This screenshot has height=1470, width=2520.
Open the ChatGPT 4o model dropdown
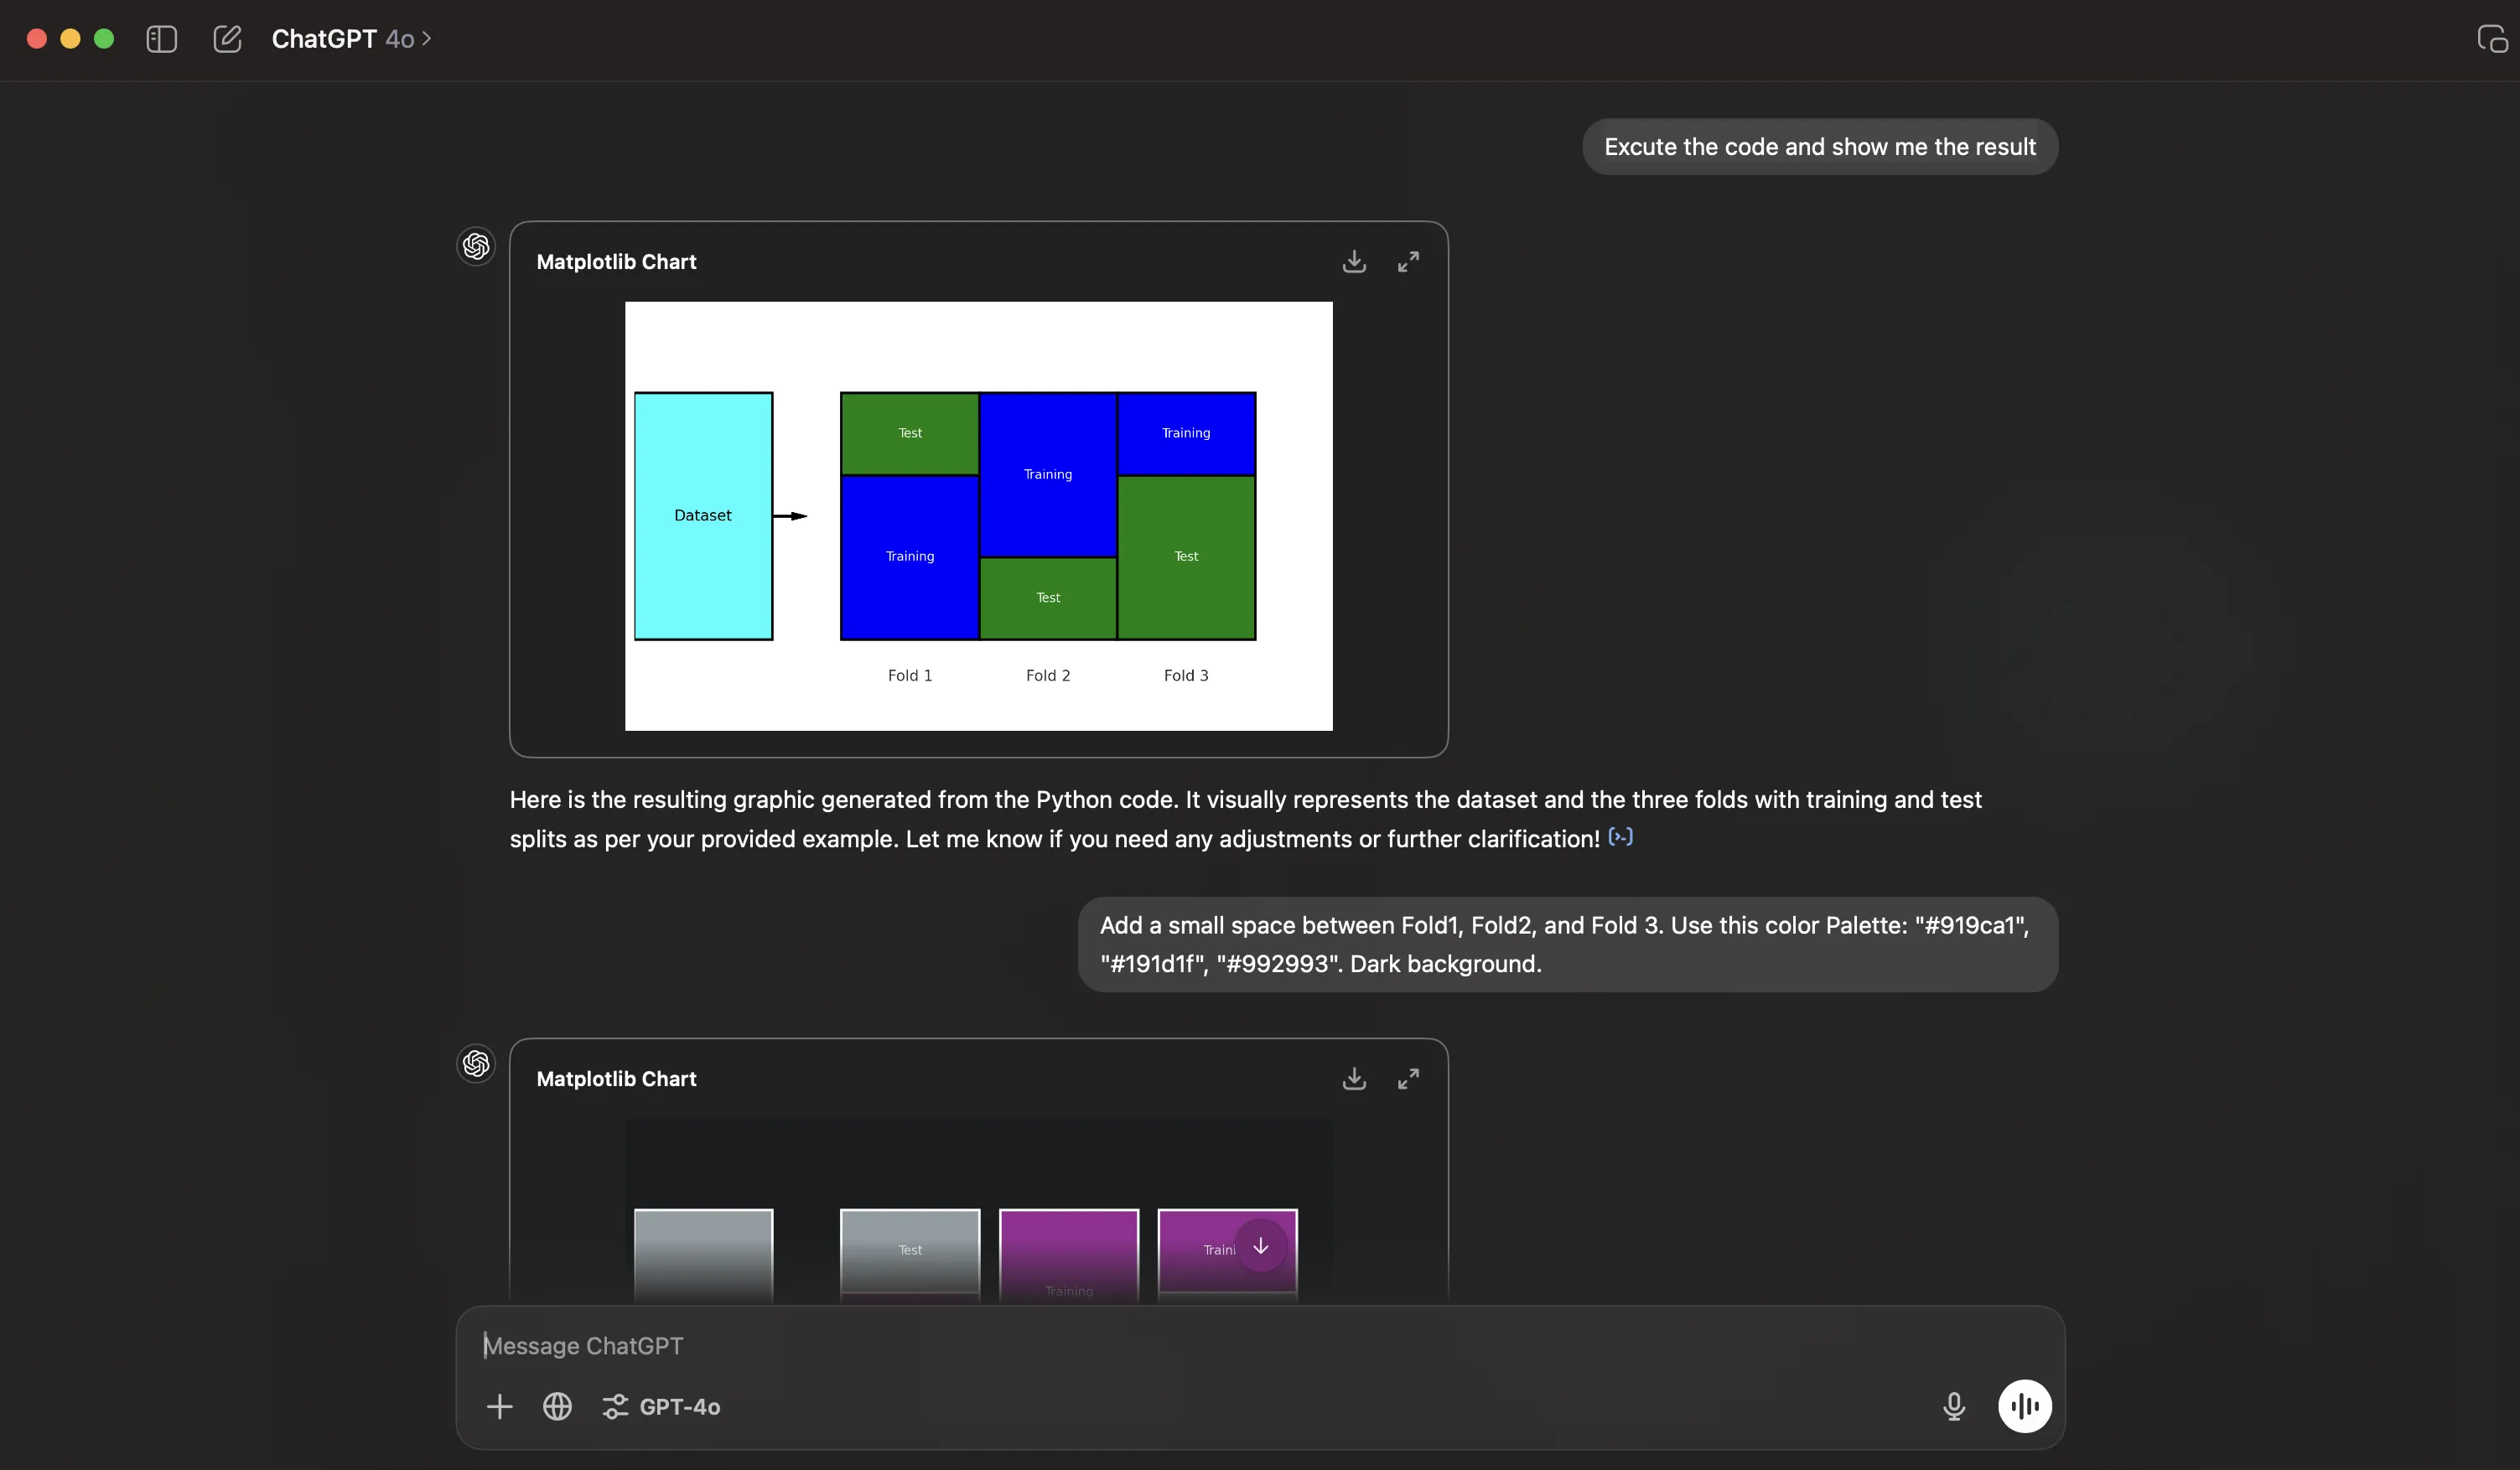pos(351,39)
